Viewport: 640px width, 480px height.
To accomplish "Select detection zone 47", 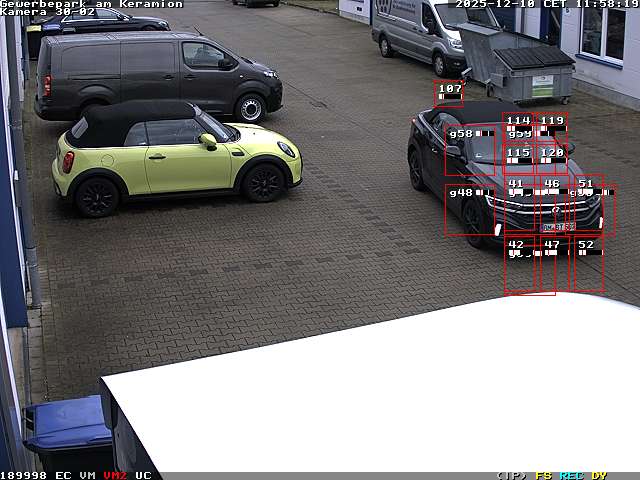I will pyautogui.click(x=554, y=266).
